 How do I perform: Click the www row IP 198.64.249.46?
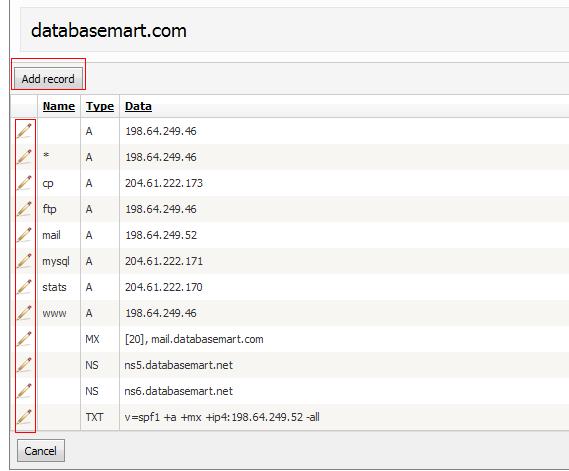[x=161, y=313]
